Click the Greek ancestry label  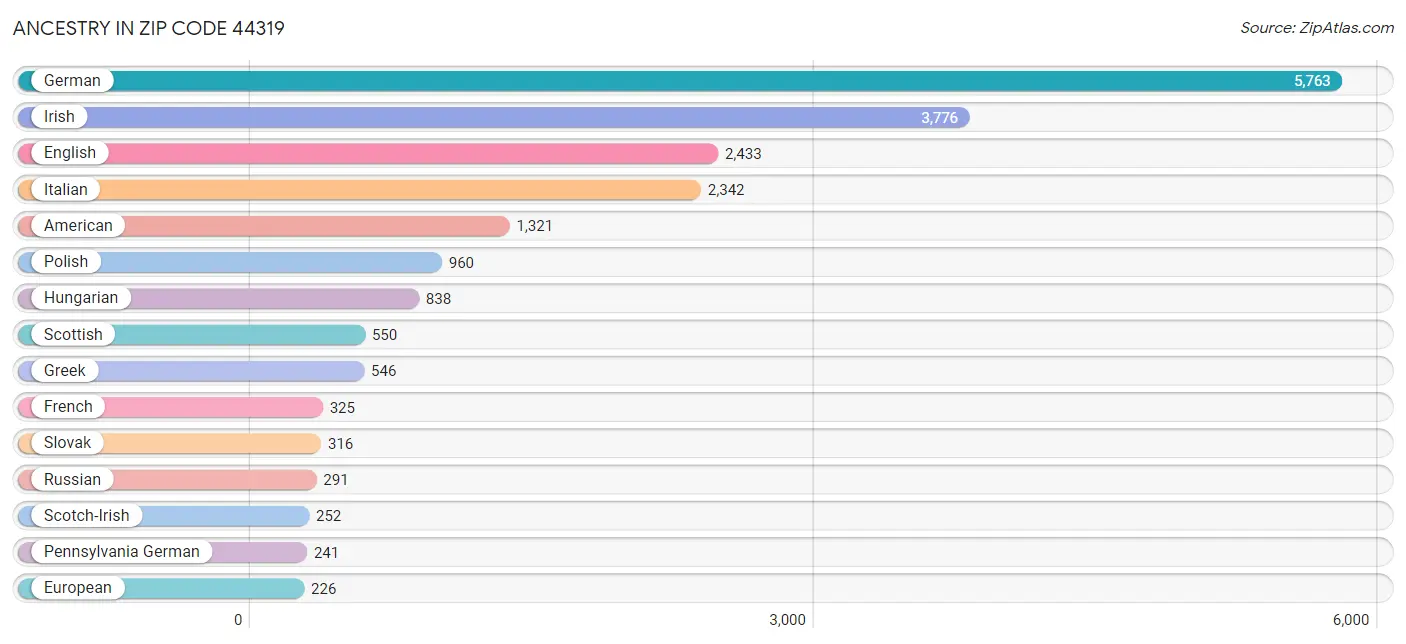click(65, 371)
